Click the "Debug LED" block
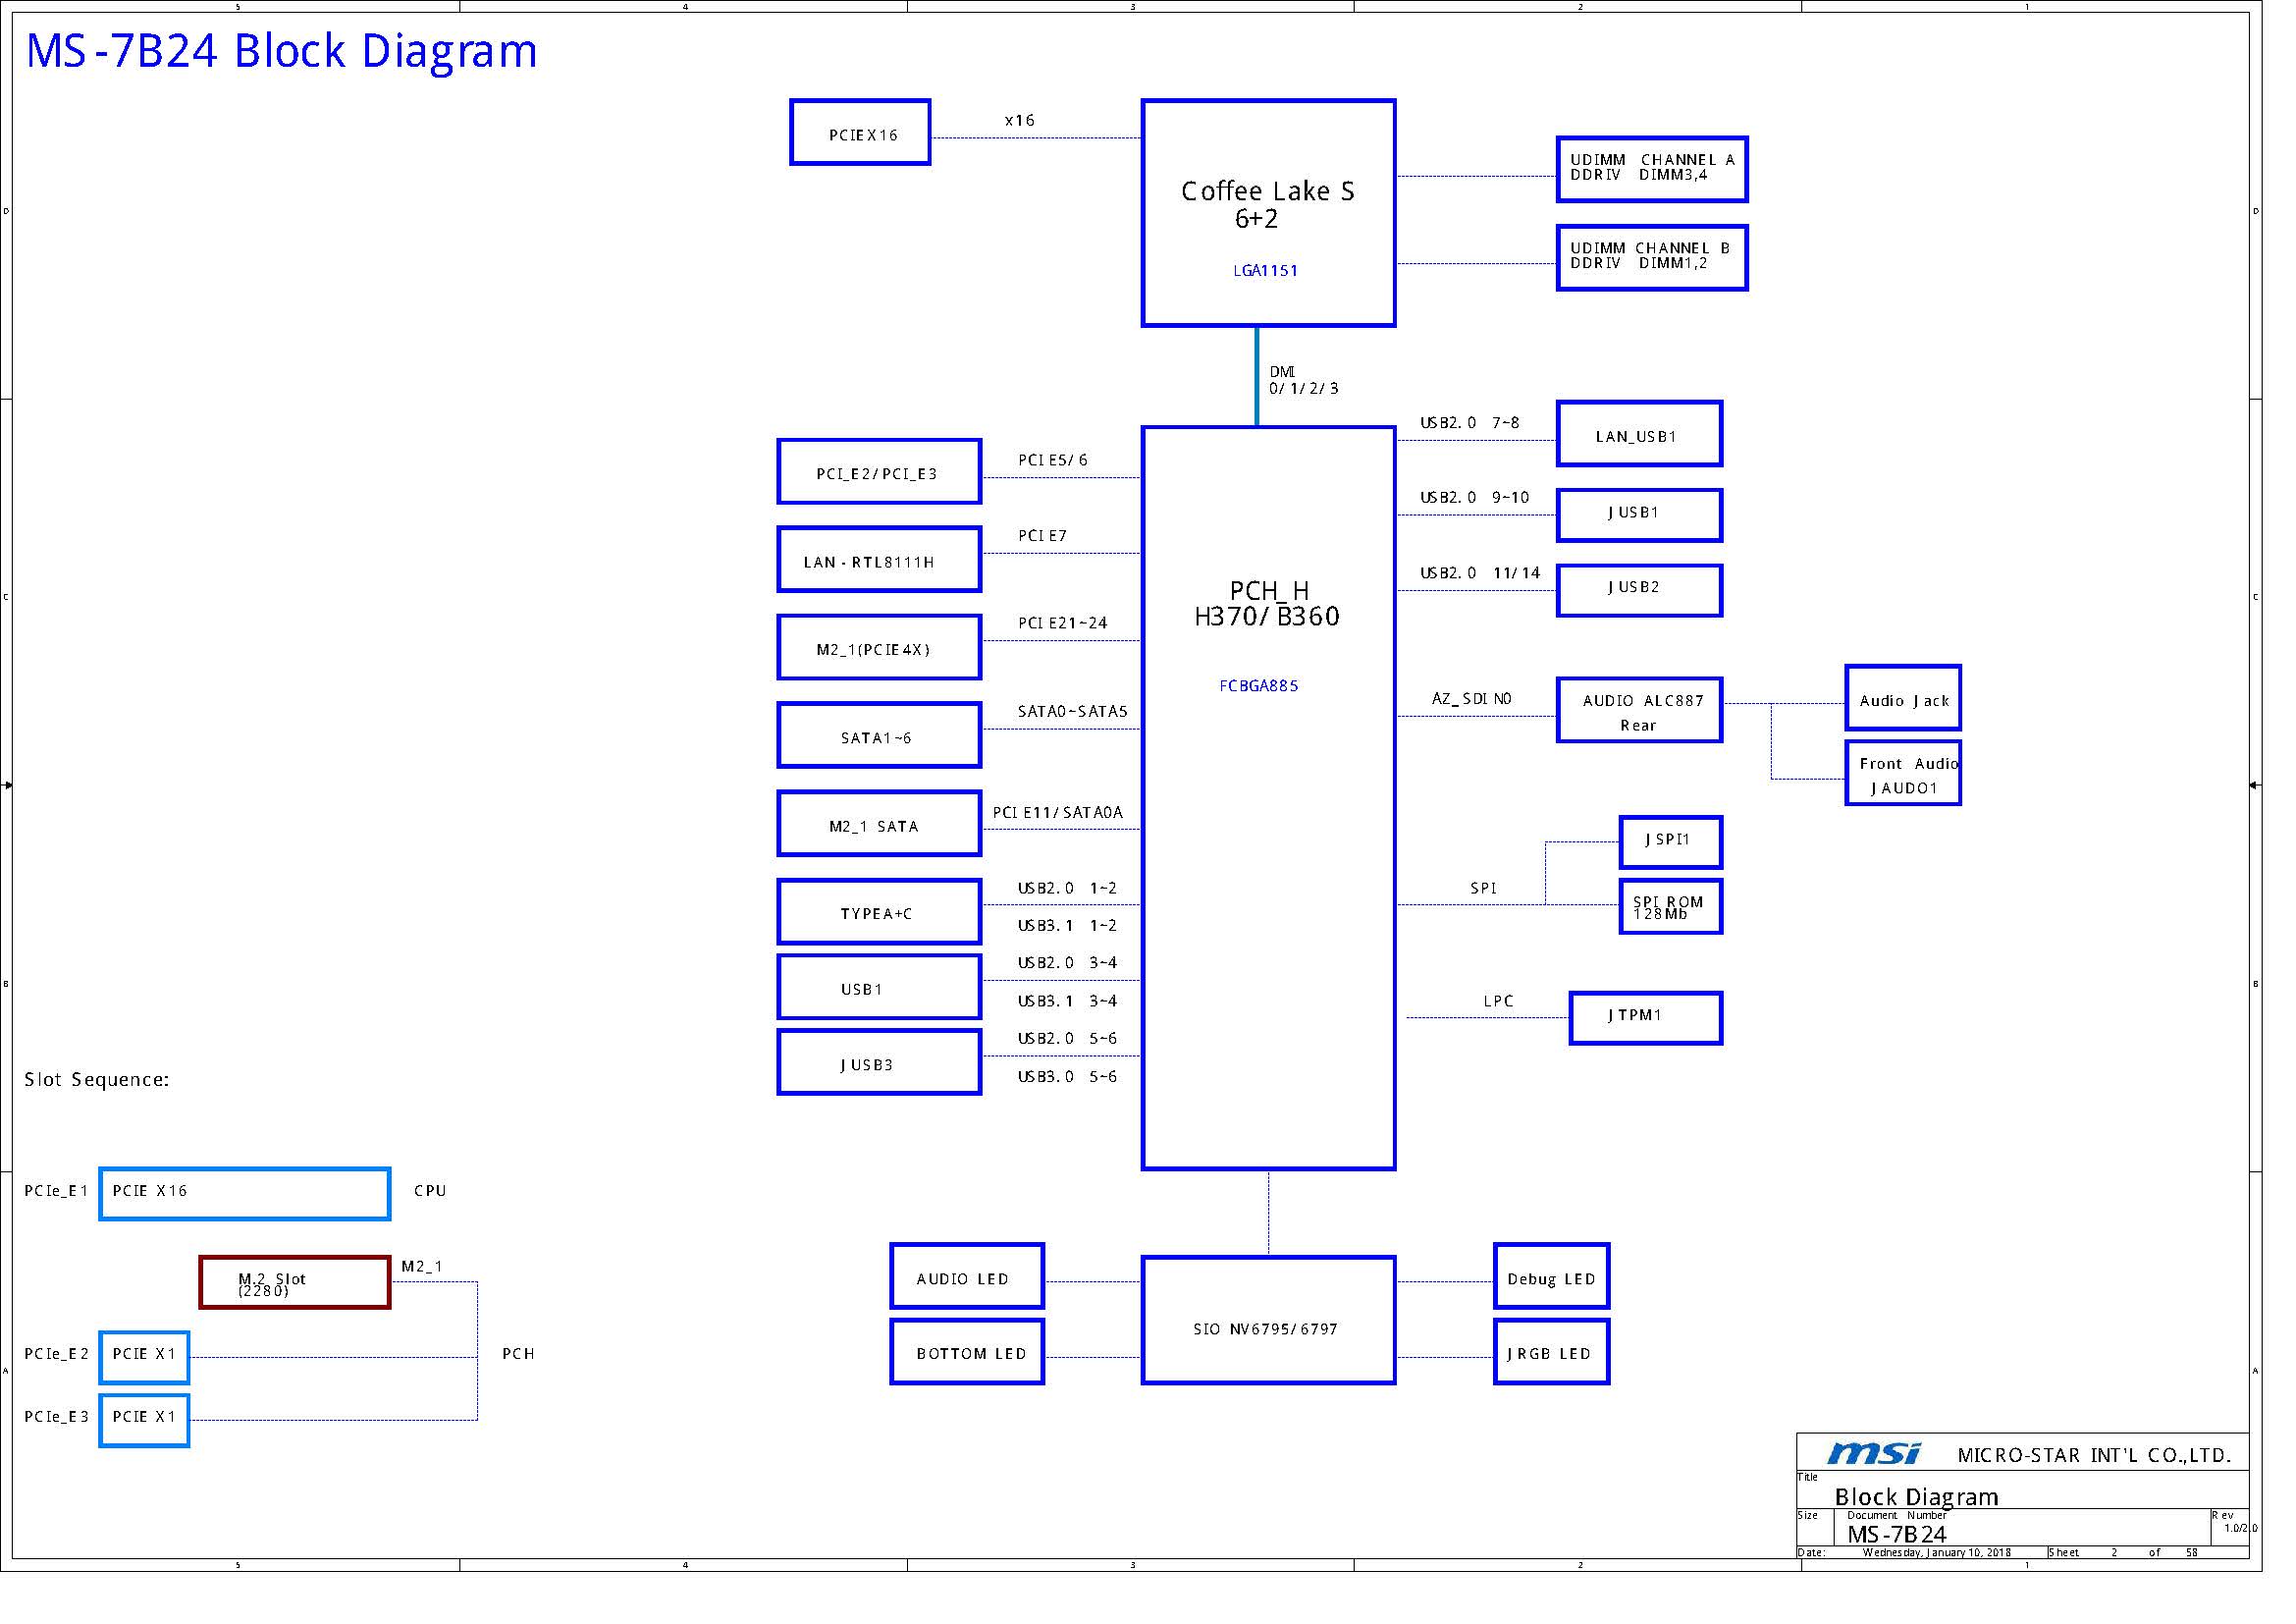The height and width of the screenshot is (1624, 2296). (x=1551, y=1276)
